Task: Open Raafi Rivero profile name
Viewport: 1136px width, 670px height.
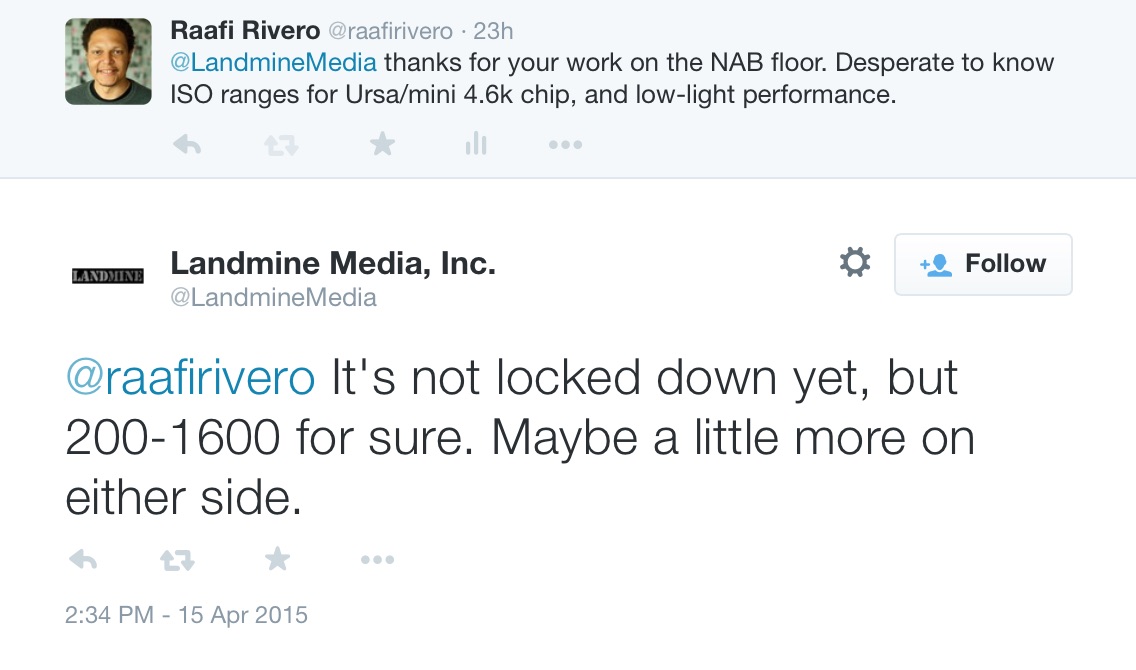Action: pyautogui.click(x=245, y=30)
